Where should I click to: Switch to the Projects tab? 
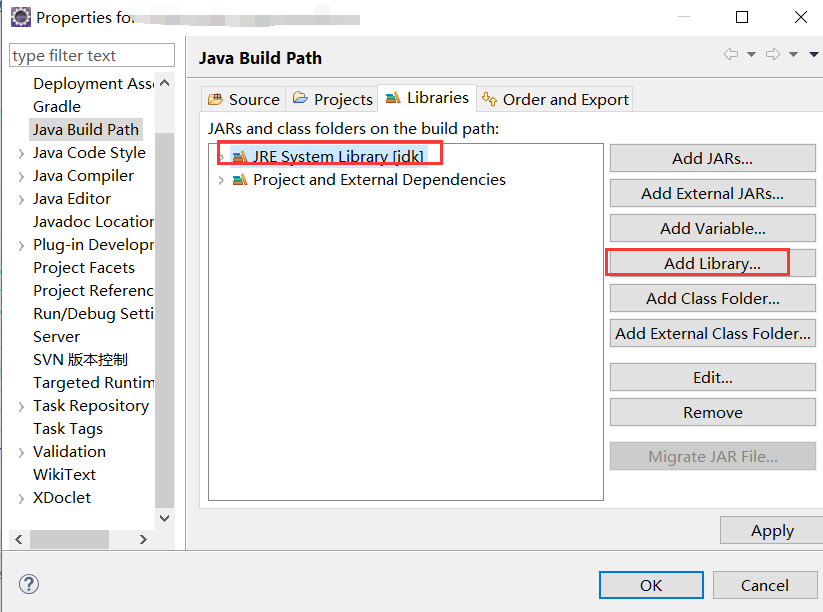coord(332,99)
